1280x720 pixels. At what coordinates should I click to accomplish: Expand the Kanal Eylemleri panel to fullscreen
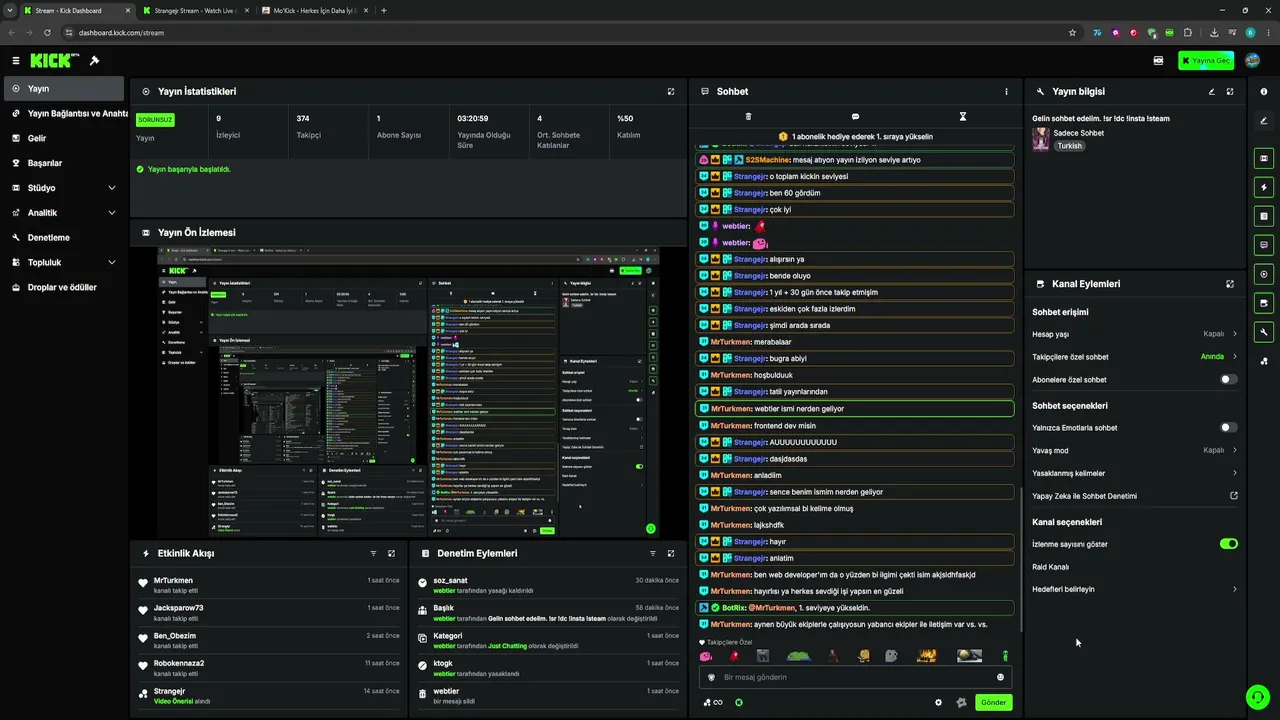point(1230,284)
